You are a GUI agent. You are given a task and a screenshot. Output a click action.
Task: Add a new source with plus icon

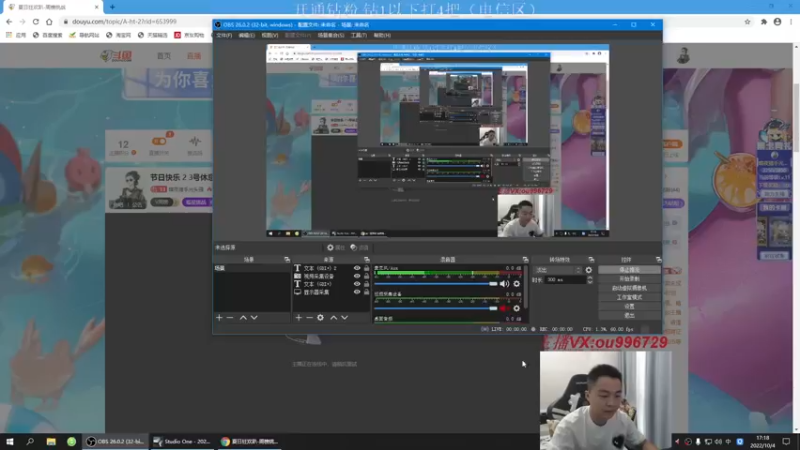click(x=298, y=317)
